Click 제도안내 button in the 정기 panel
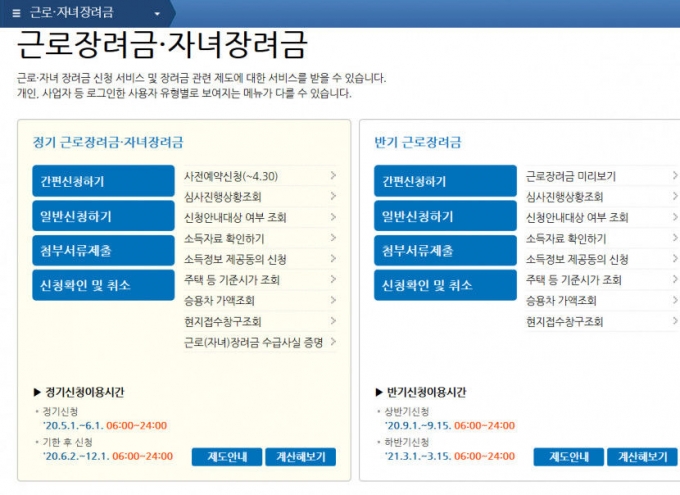Image resolution: width=680 pixels, height=495 pixels. coord(227,457)
